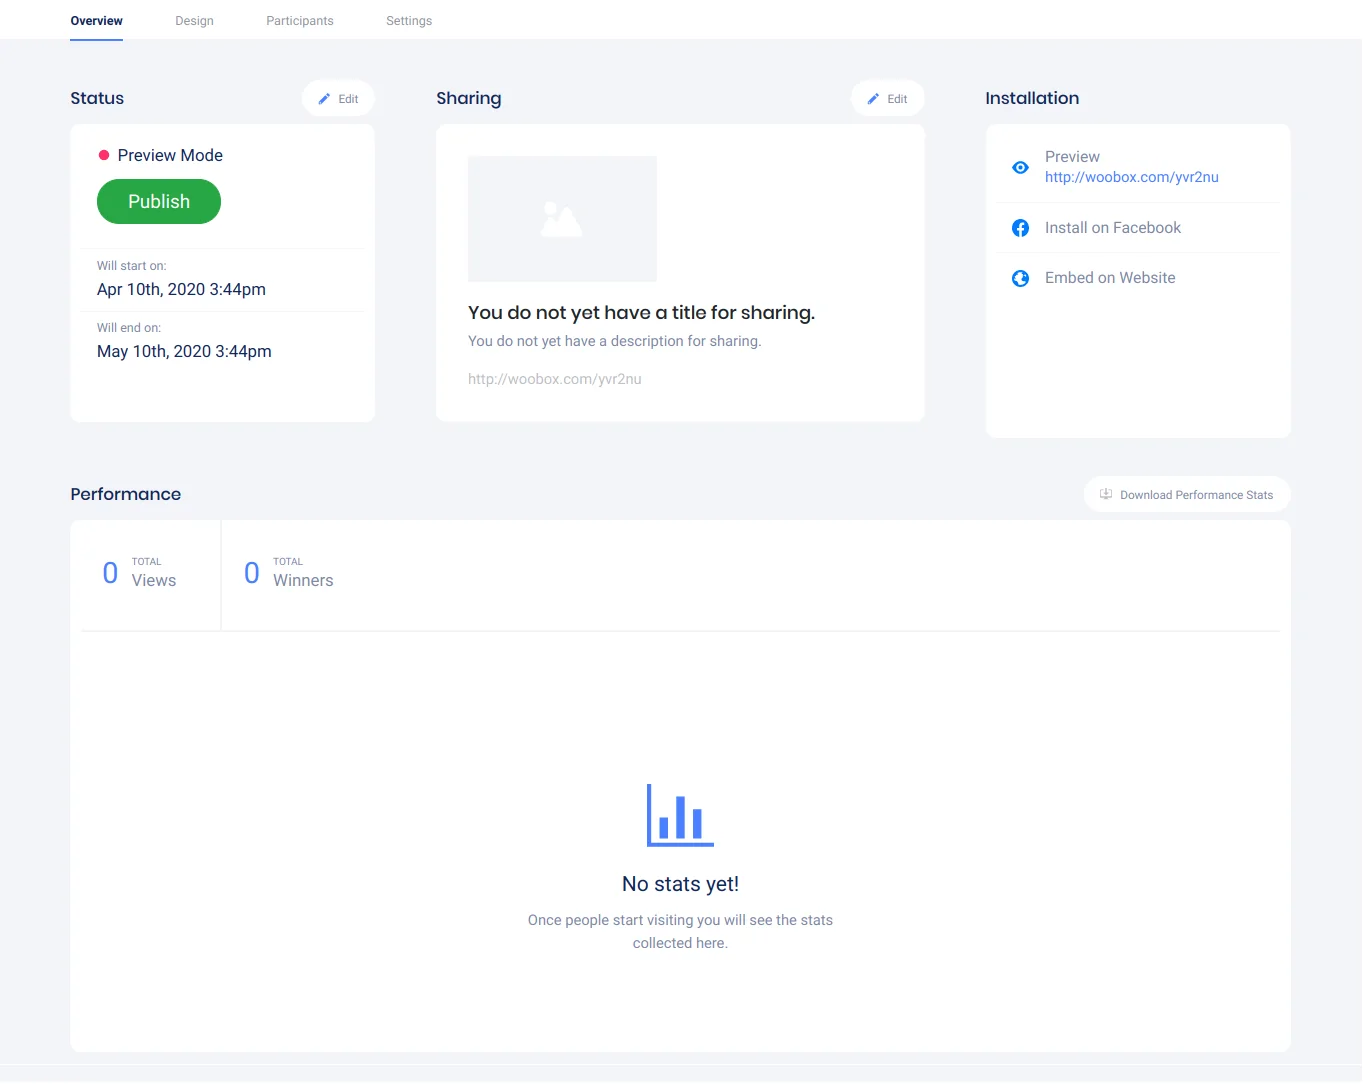Switch to the Design tab
This screenshot has height=1084, width=1363.
click(194, 21)
